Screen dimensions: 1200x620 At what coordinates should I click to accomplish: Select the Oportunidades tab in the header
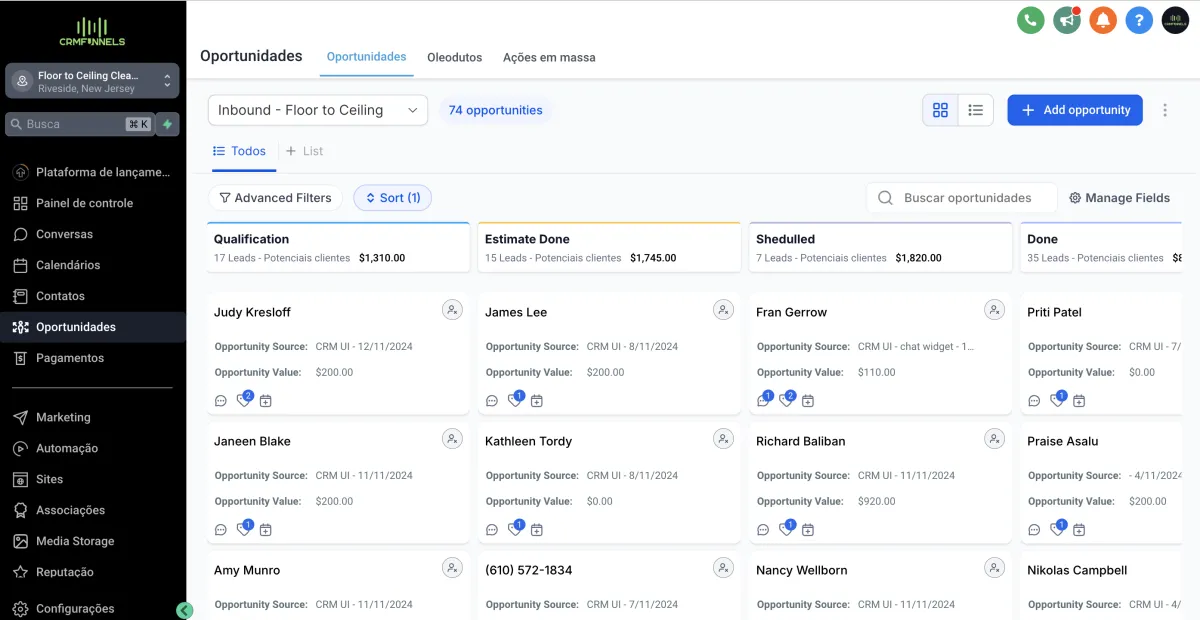point(367,57)
